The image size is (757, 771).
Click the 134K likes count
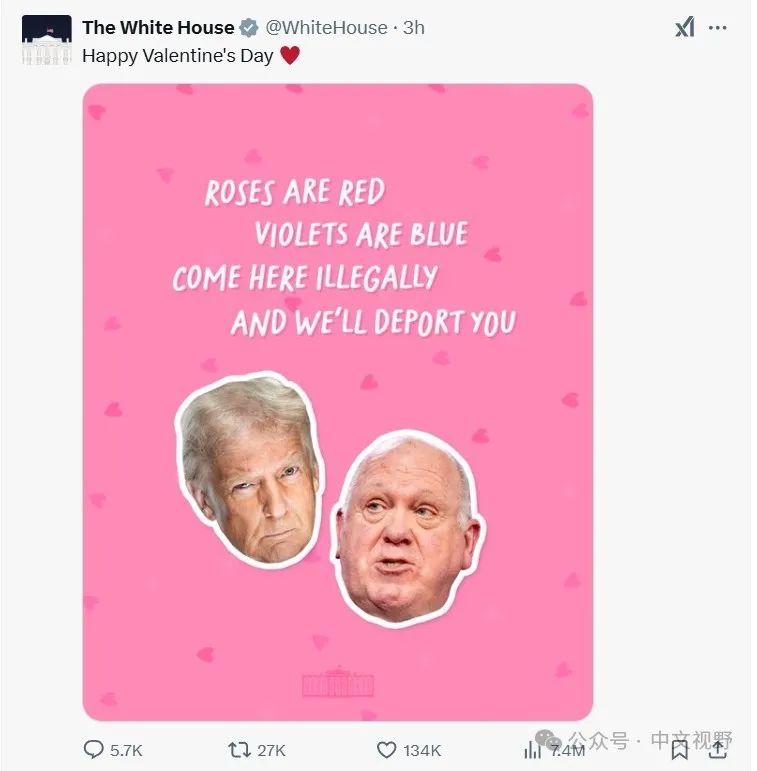tap(422, 750)
